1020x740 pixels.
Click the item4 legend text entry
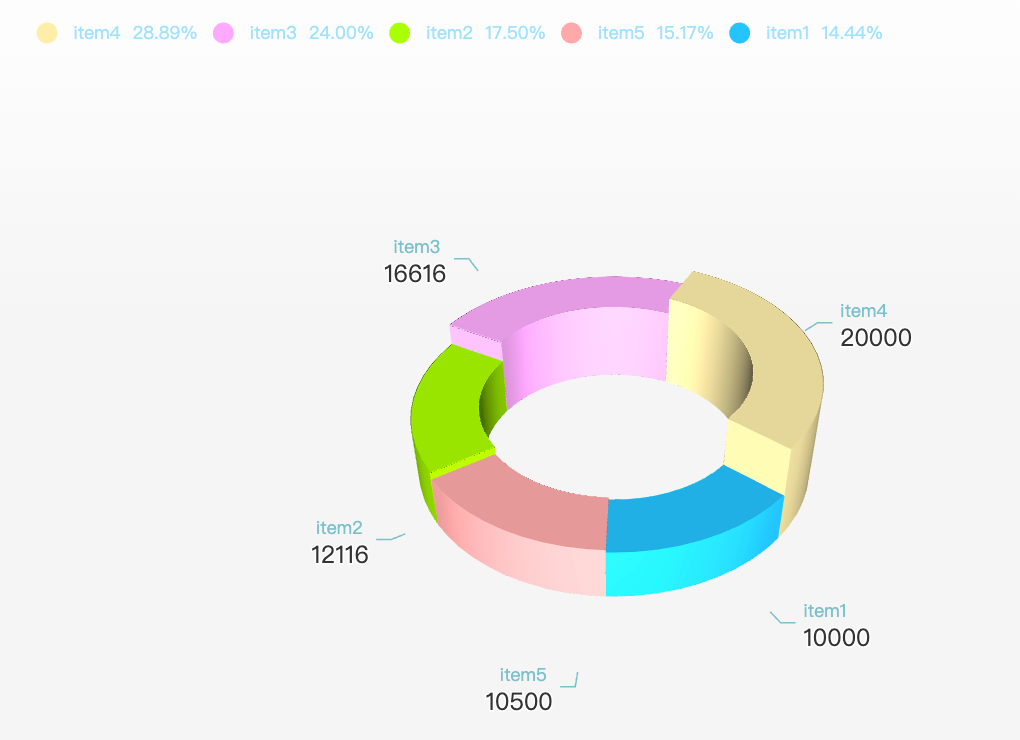pyautogui.click(x=95, y=32)
